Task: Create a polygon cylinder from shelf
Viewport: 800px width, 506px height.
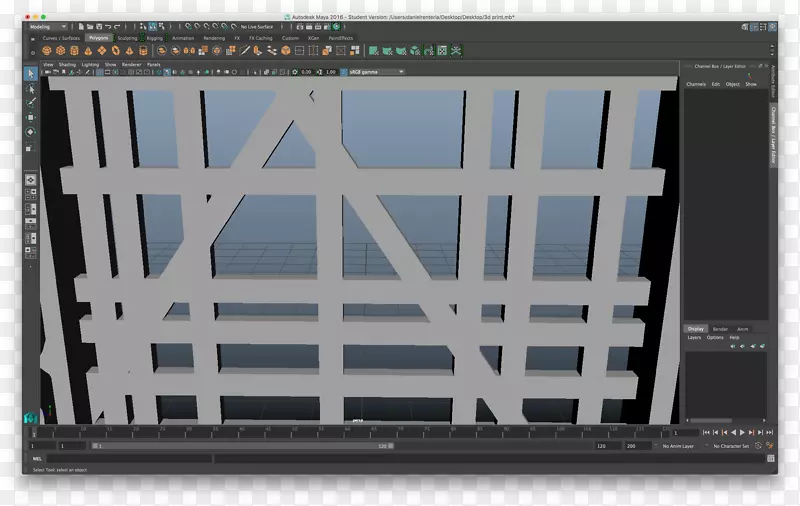Action: pos(74,50)
